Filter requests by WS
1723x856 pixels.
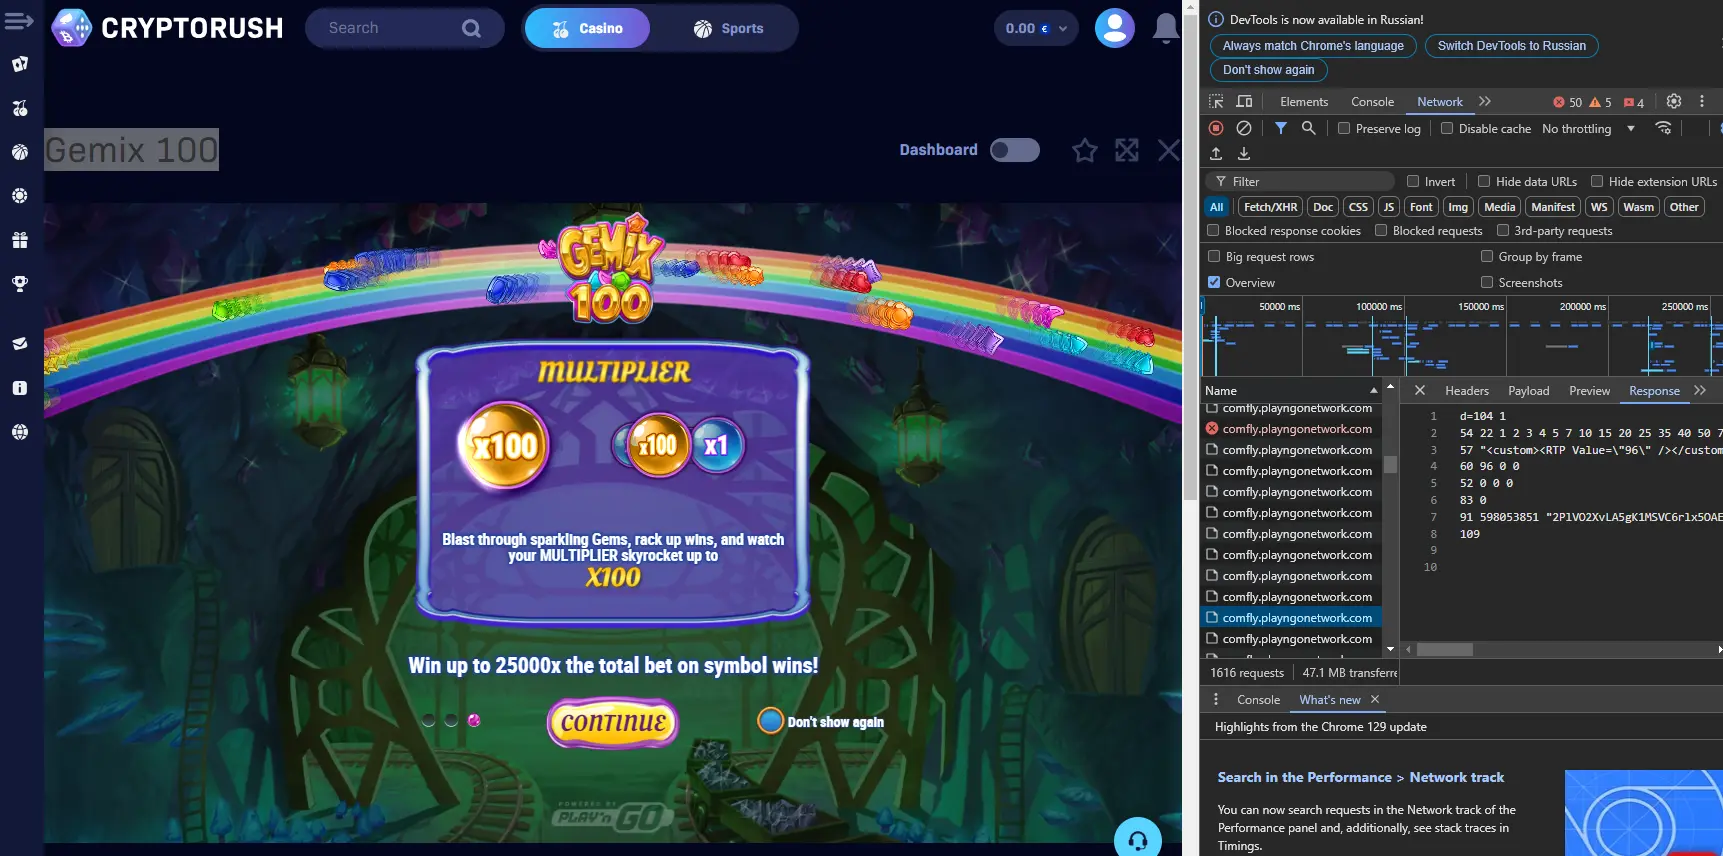(x=1599, y=207)
